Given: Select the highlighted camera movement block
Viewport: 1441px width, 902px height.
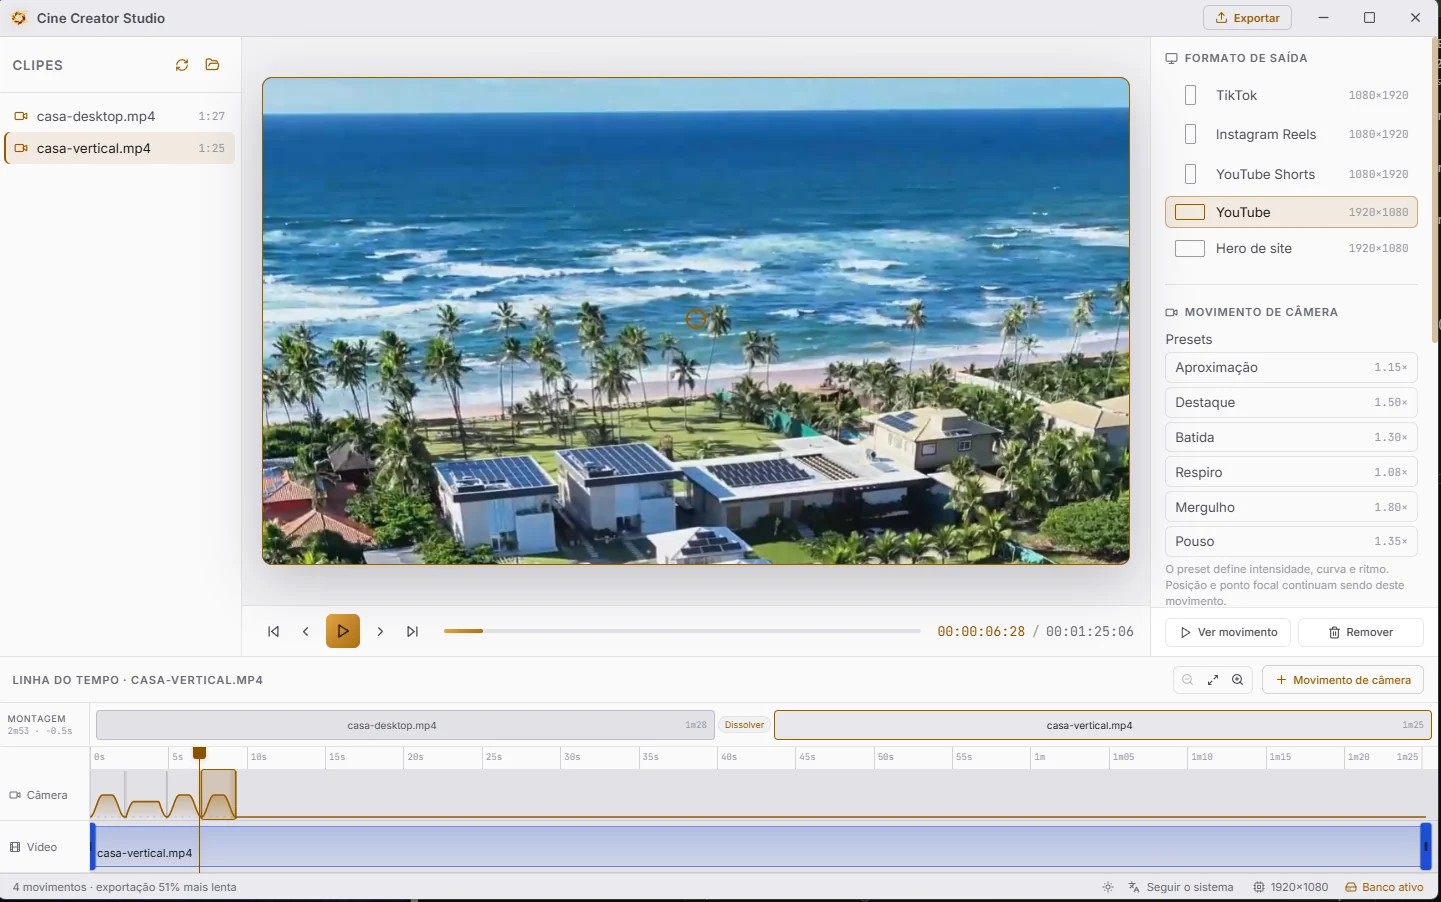Looking at the screenshot, I should coord(219,795).
